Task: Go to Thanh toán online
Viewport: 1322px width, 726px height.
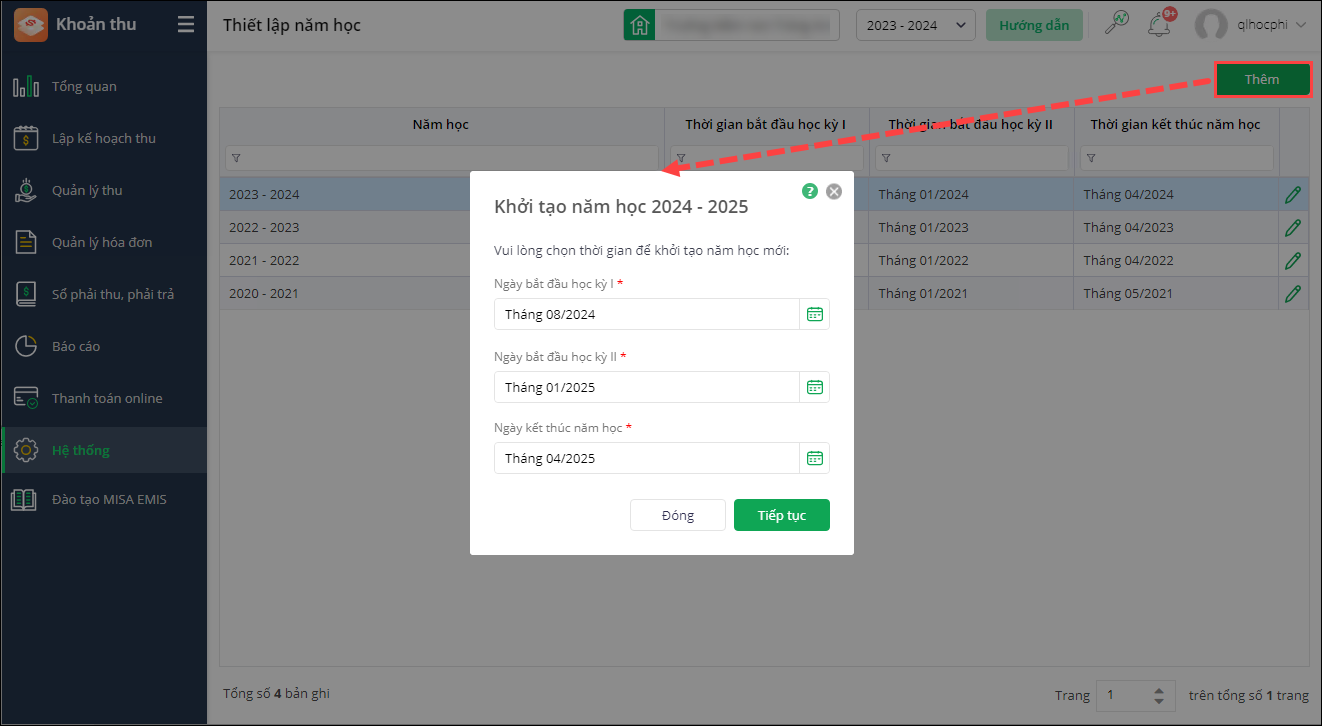Action: [104, 399]
